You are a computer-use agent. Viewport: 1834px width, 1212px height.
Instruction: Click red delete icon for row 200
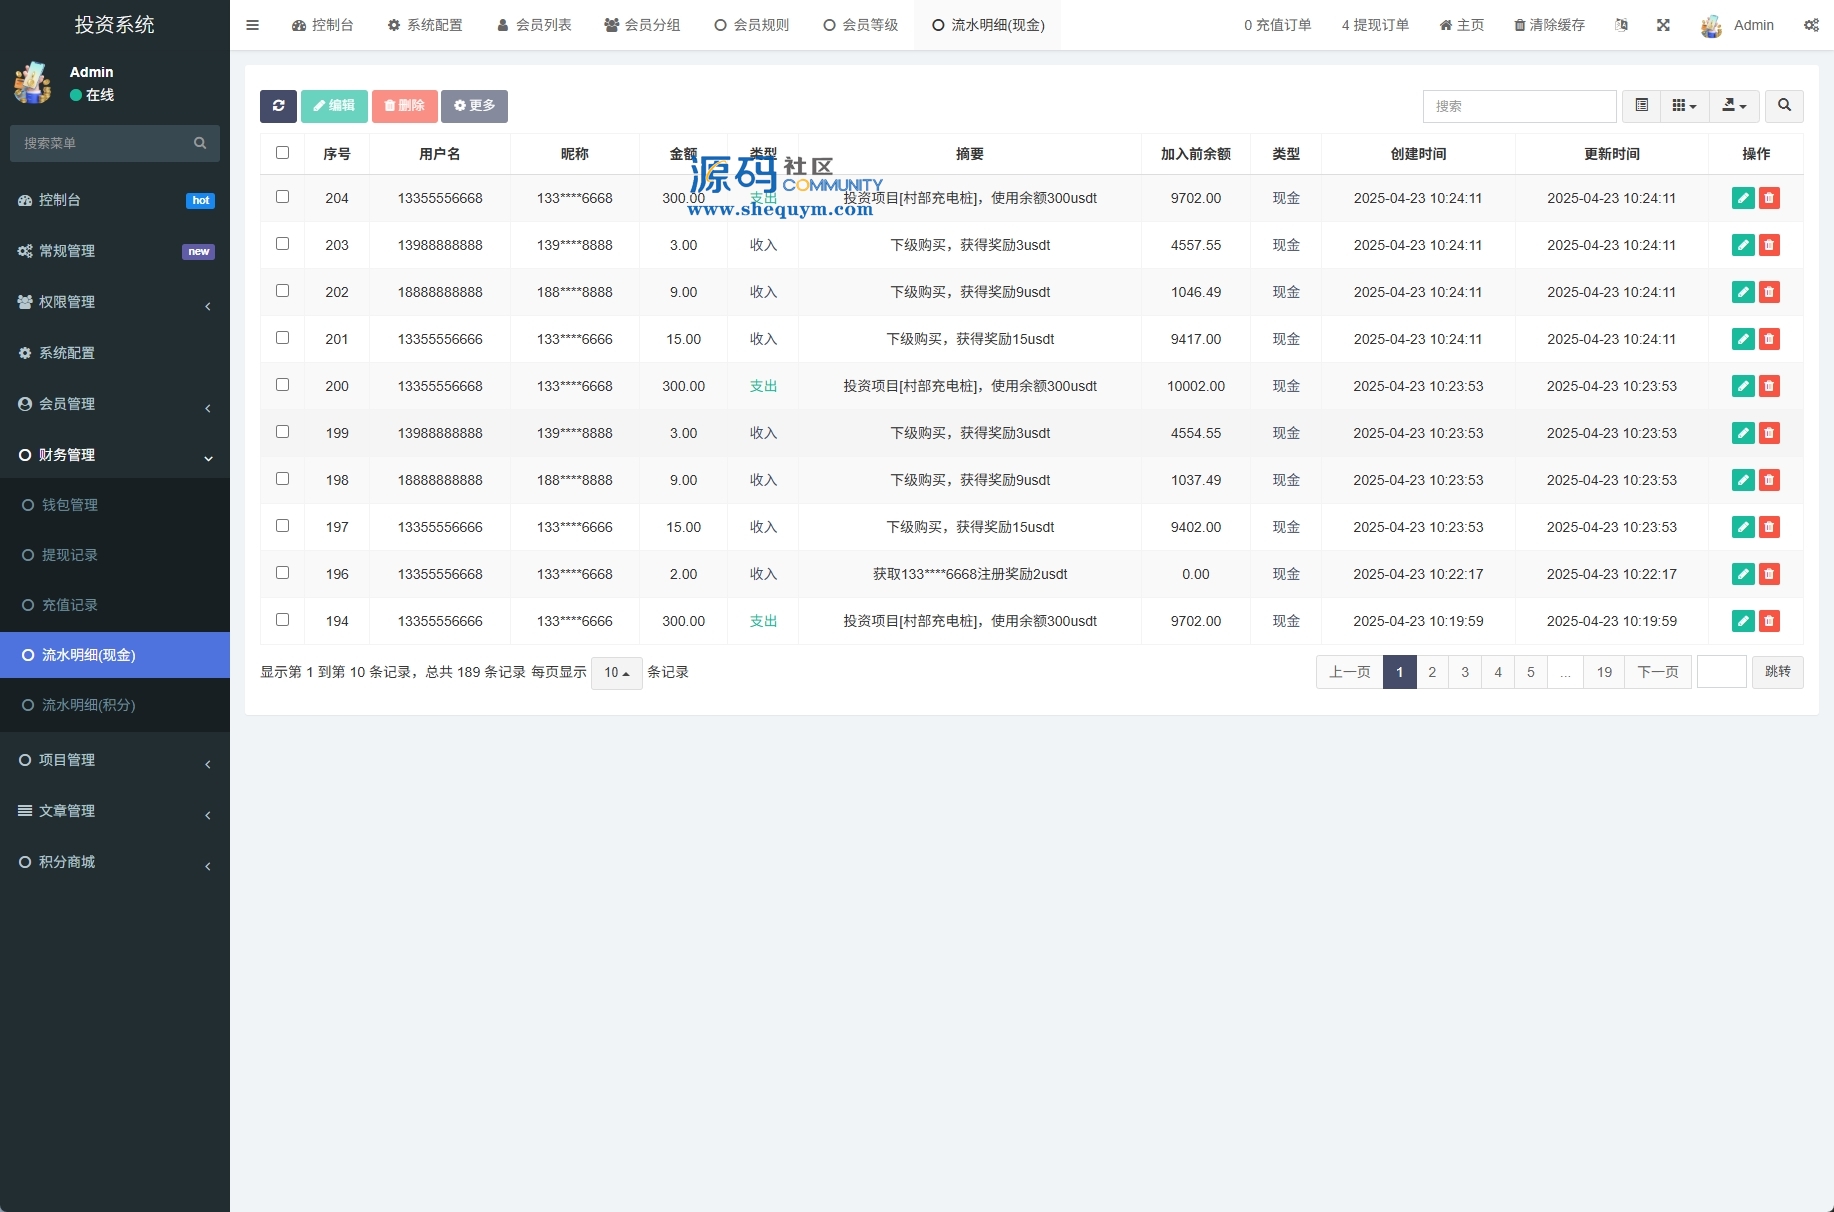(1769, 386)
